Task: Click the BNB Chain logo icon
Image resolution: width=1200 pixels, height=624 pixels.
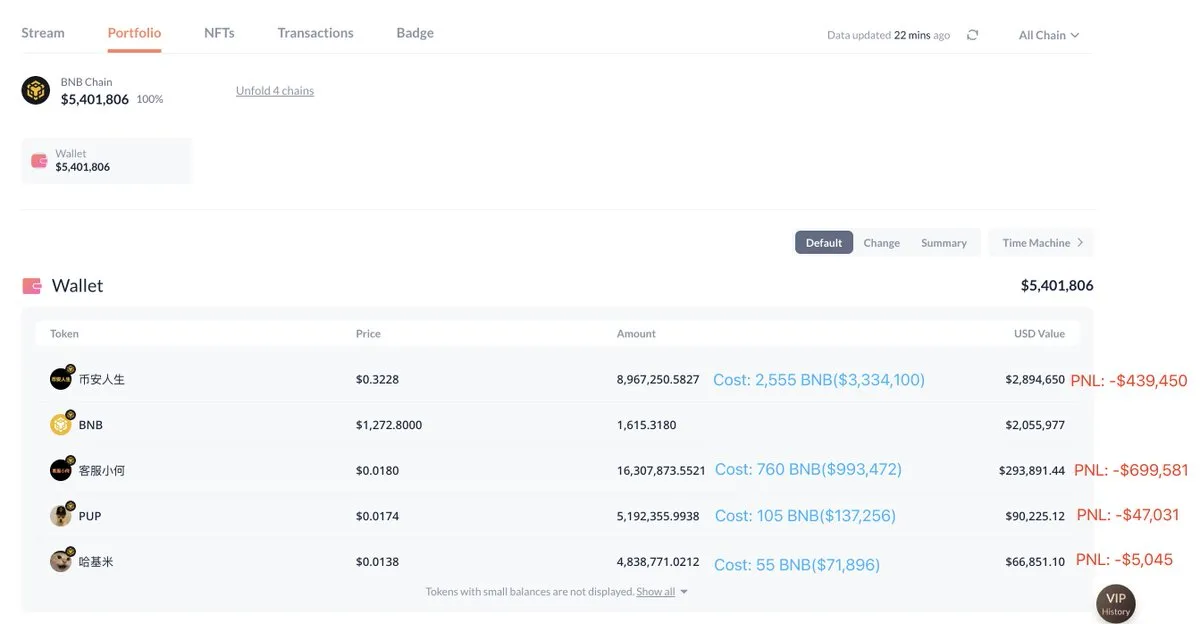Action: (x=36, y=91)
